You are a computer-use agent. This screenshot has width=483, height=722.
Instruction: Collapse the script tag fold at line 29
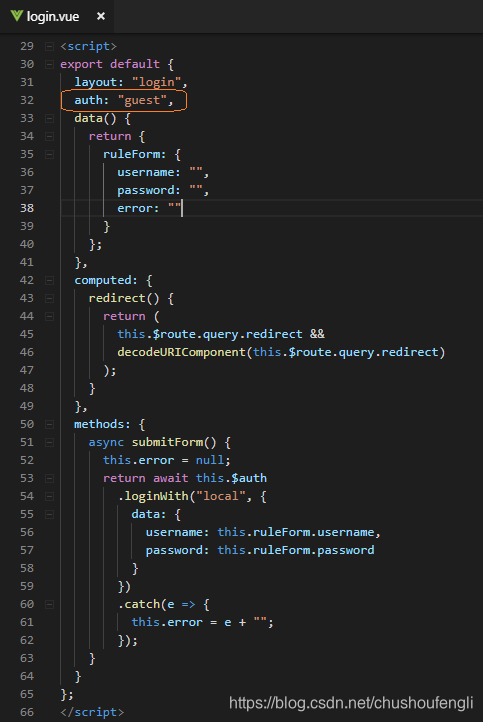(49, 46)
